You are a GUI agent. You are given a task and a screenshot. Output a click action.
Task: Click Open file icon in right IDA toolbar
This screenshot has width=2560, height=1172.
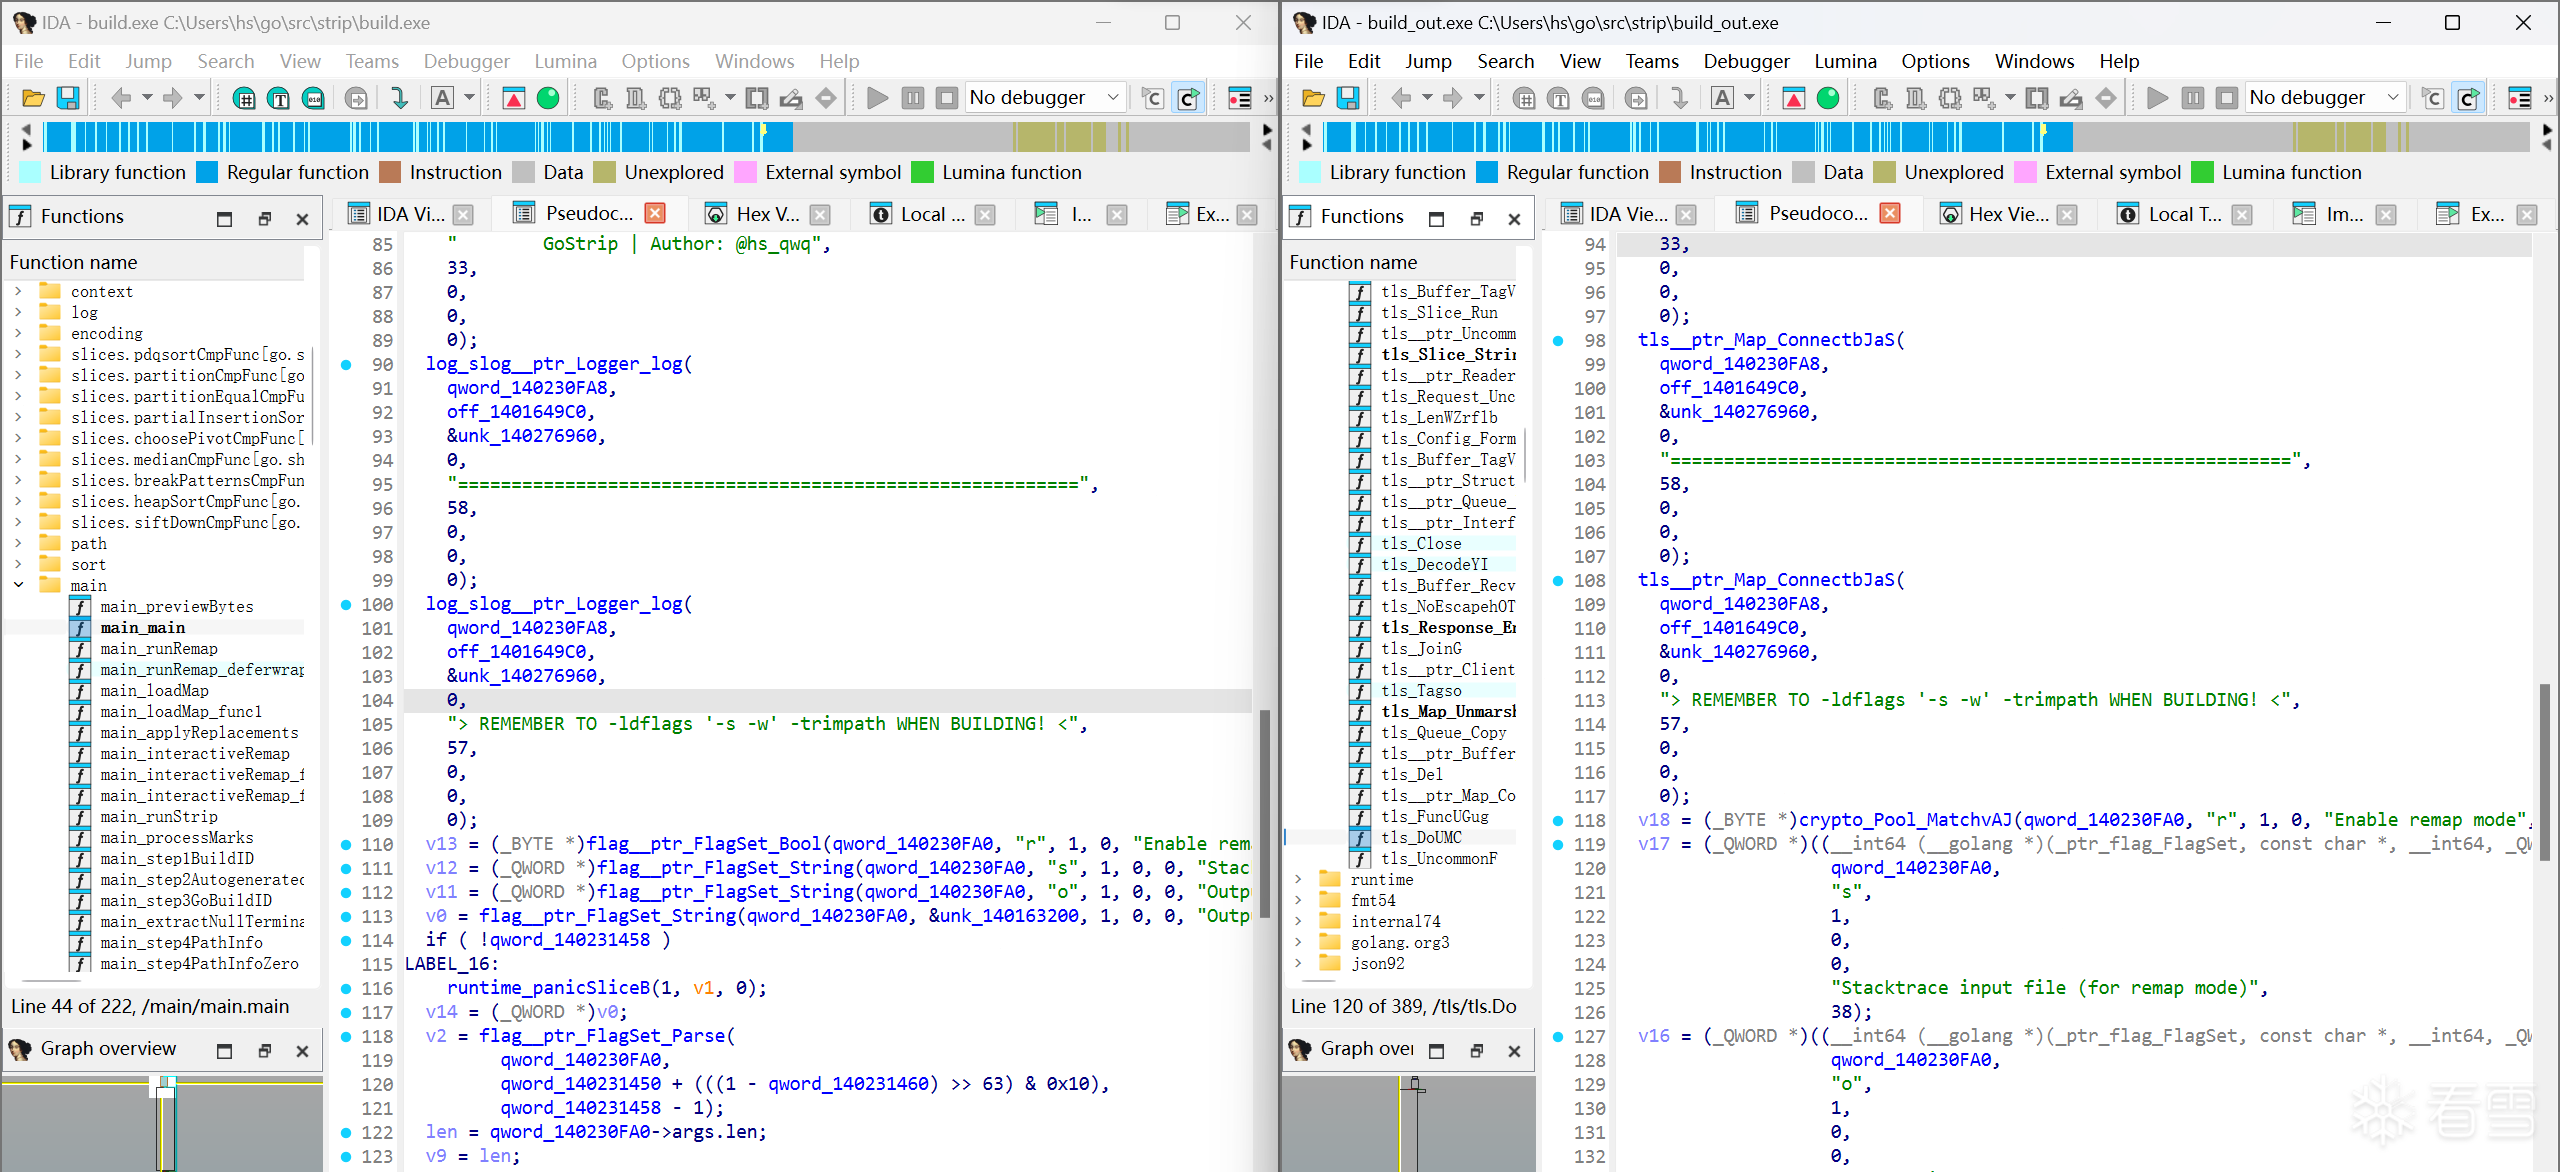pyautogui.click(x=1313, y=98)
